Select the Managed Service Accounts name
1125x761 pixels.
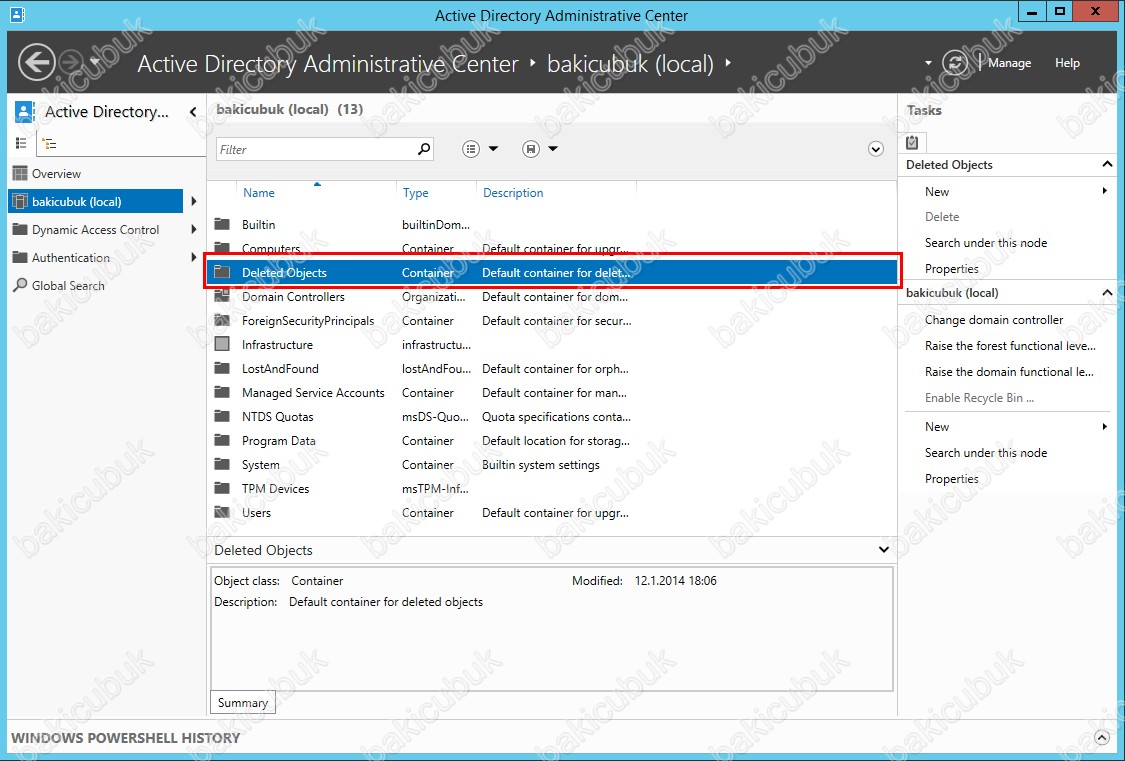pyautogui.click(x=313, y=392)
